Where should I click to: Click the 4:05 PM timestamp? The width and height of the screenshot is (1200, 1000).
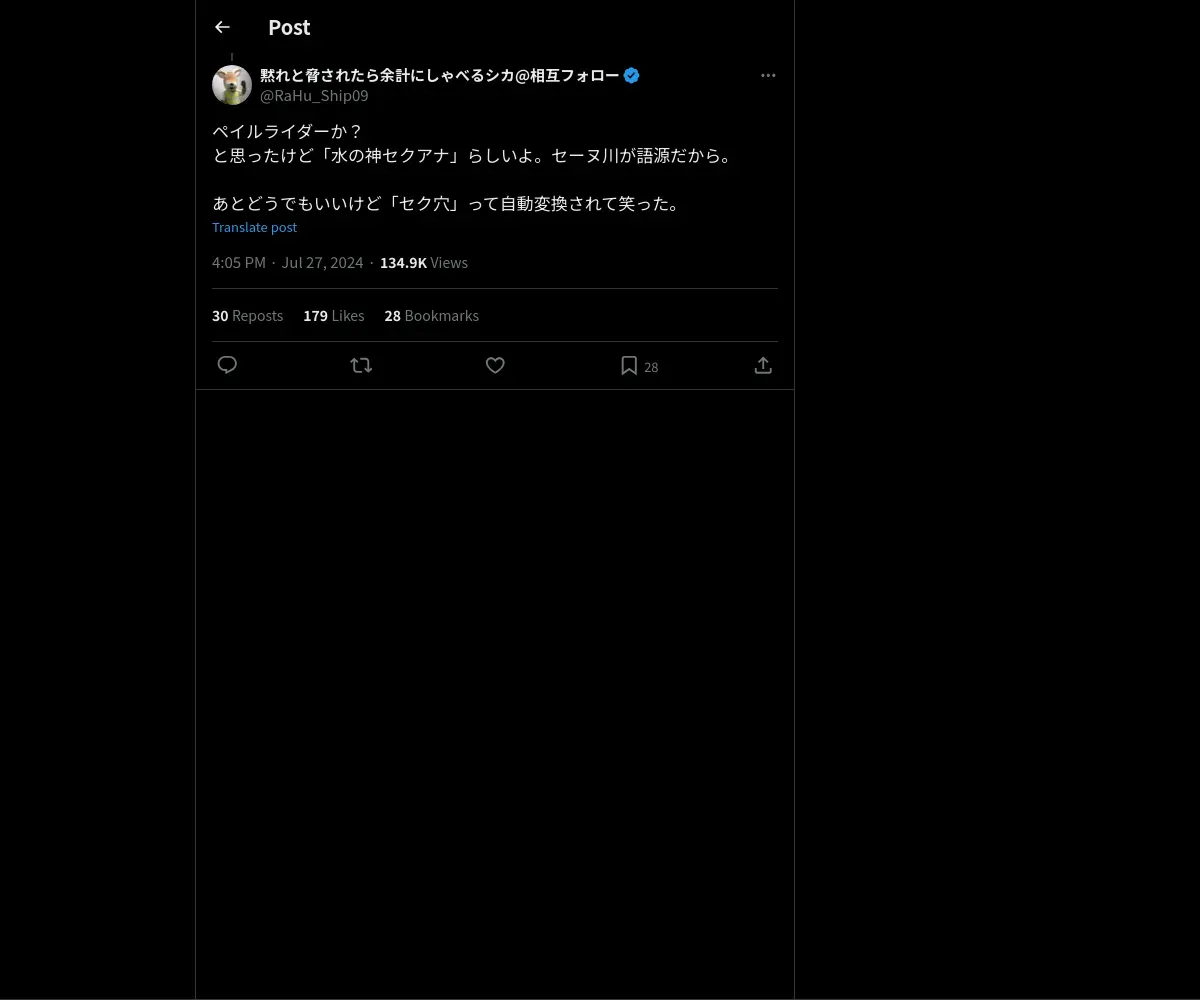click(x=239, y=262)
